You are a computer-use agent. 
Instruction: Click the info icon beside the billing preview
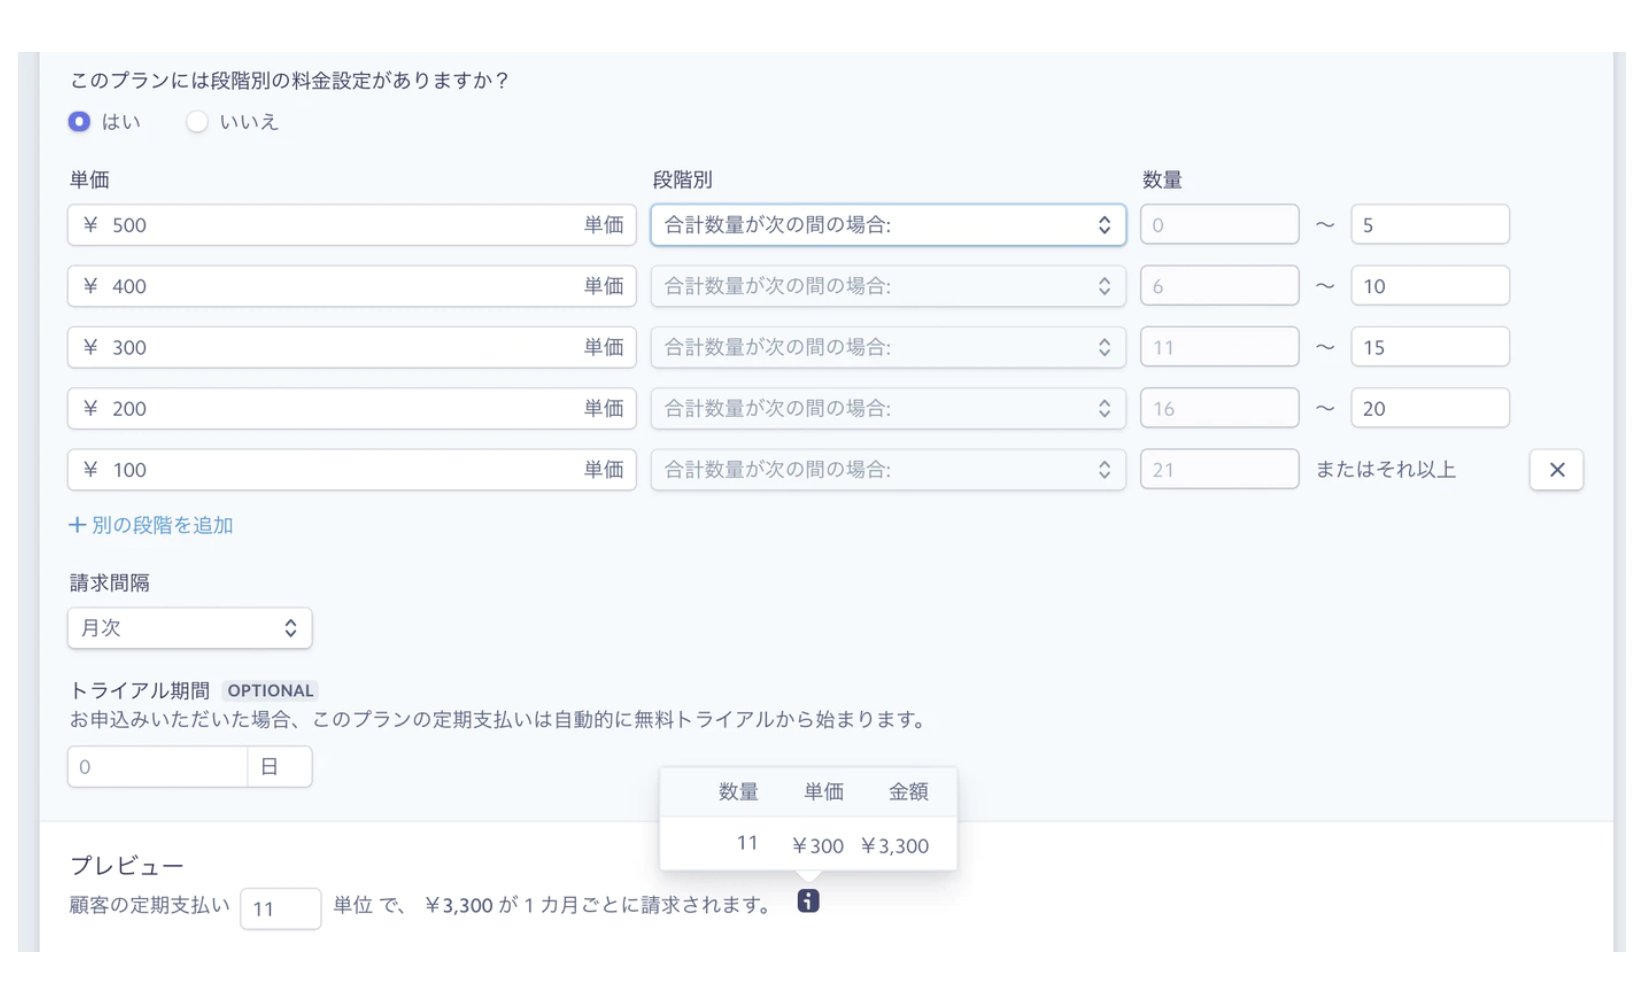[x=808, y=901]
